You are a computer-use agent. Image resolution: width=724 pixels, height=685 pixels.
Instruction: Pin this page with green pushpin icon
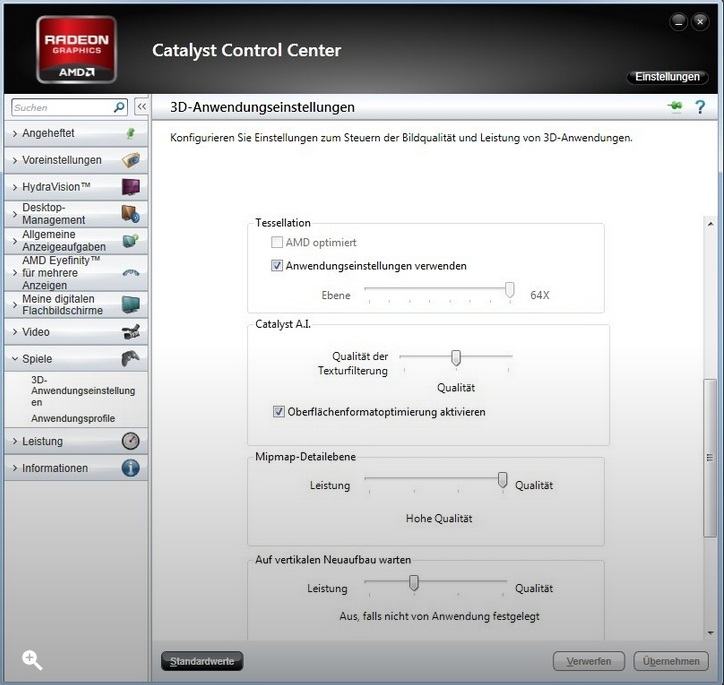tap(675, 107)
